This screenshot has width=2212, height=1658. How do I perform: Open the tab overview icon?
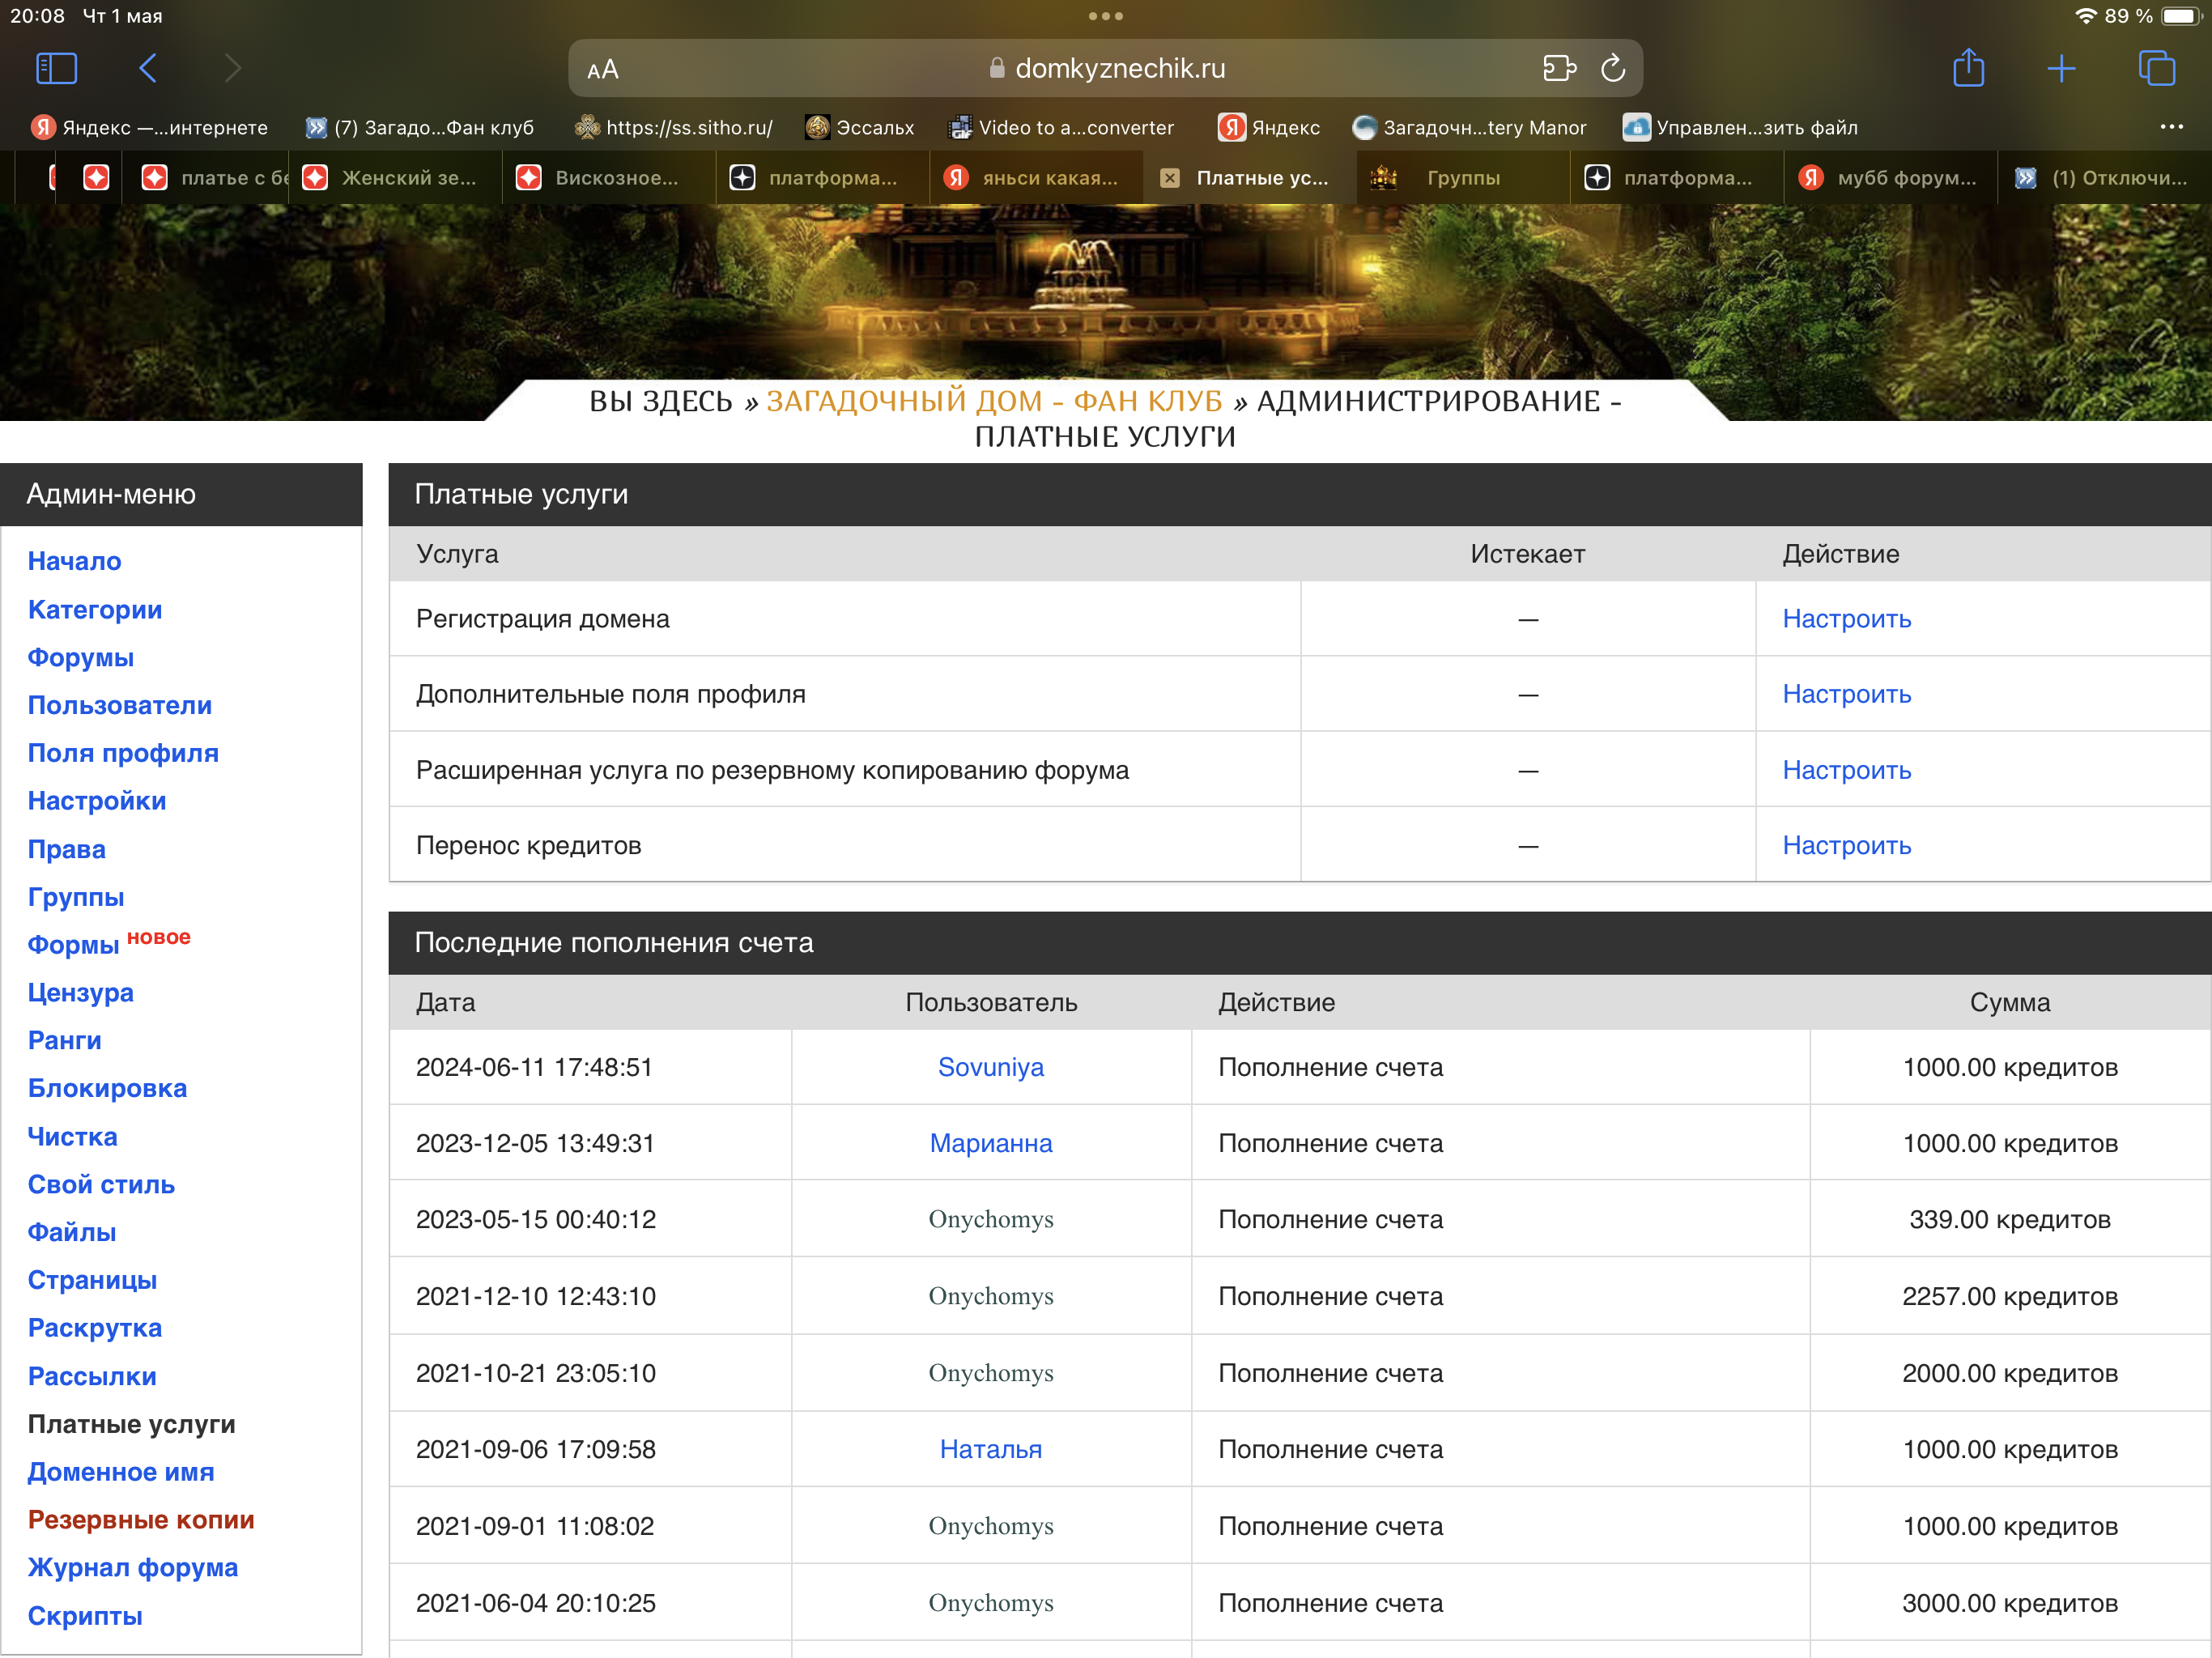[x=2156, y=68]
